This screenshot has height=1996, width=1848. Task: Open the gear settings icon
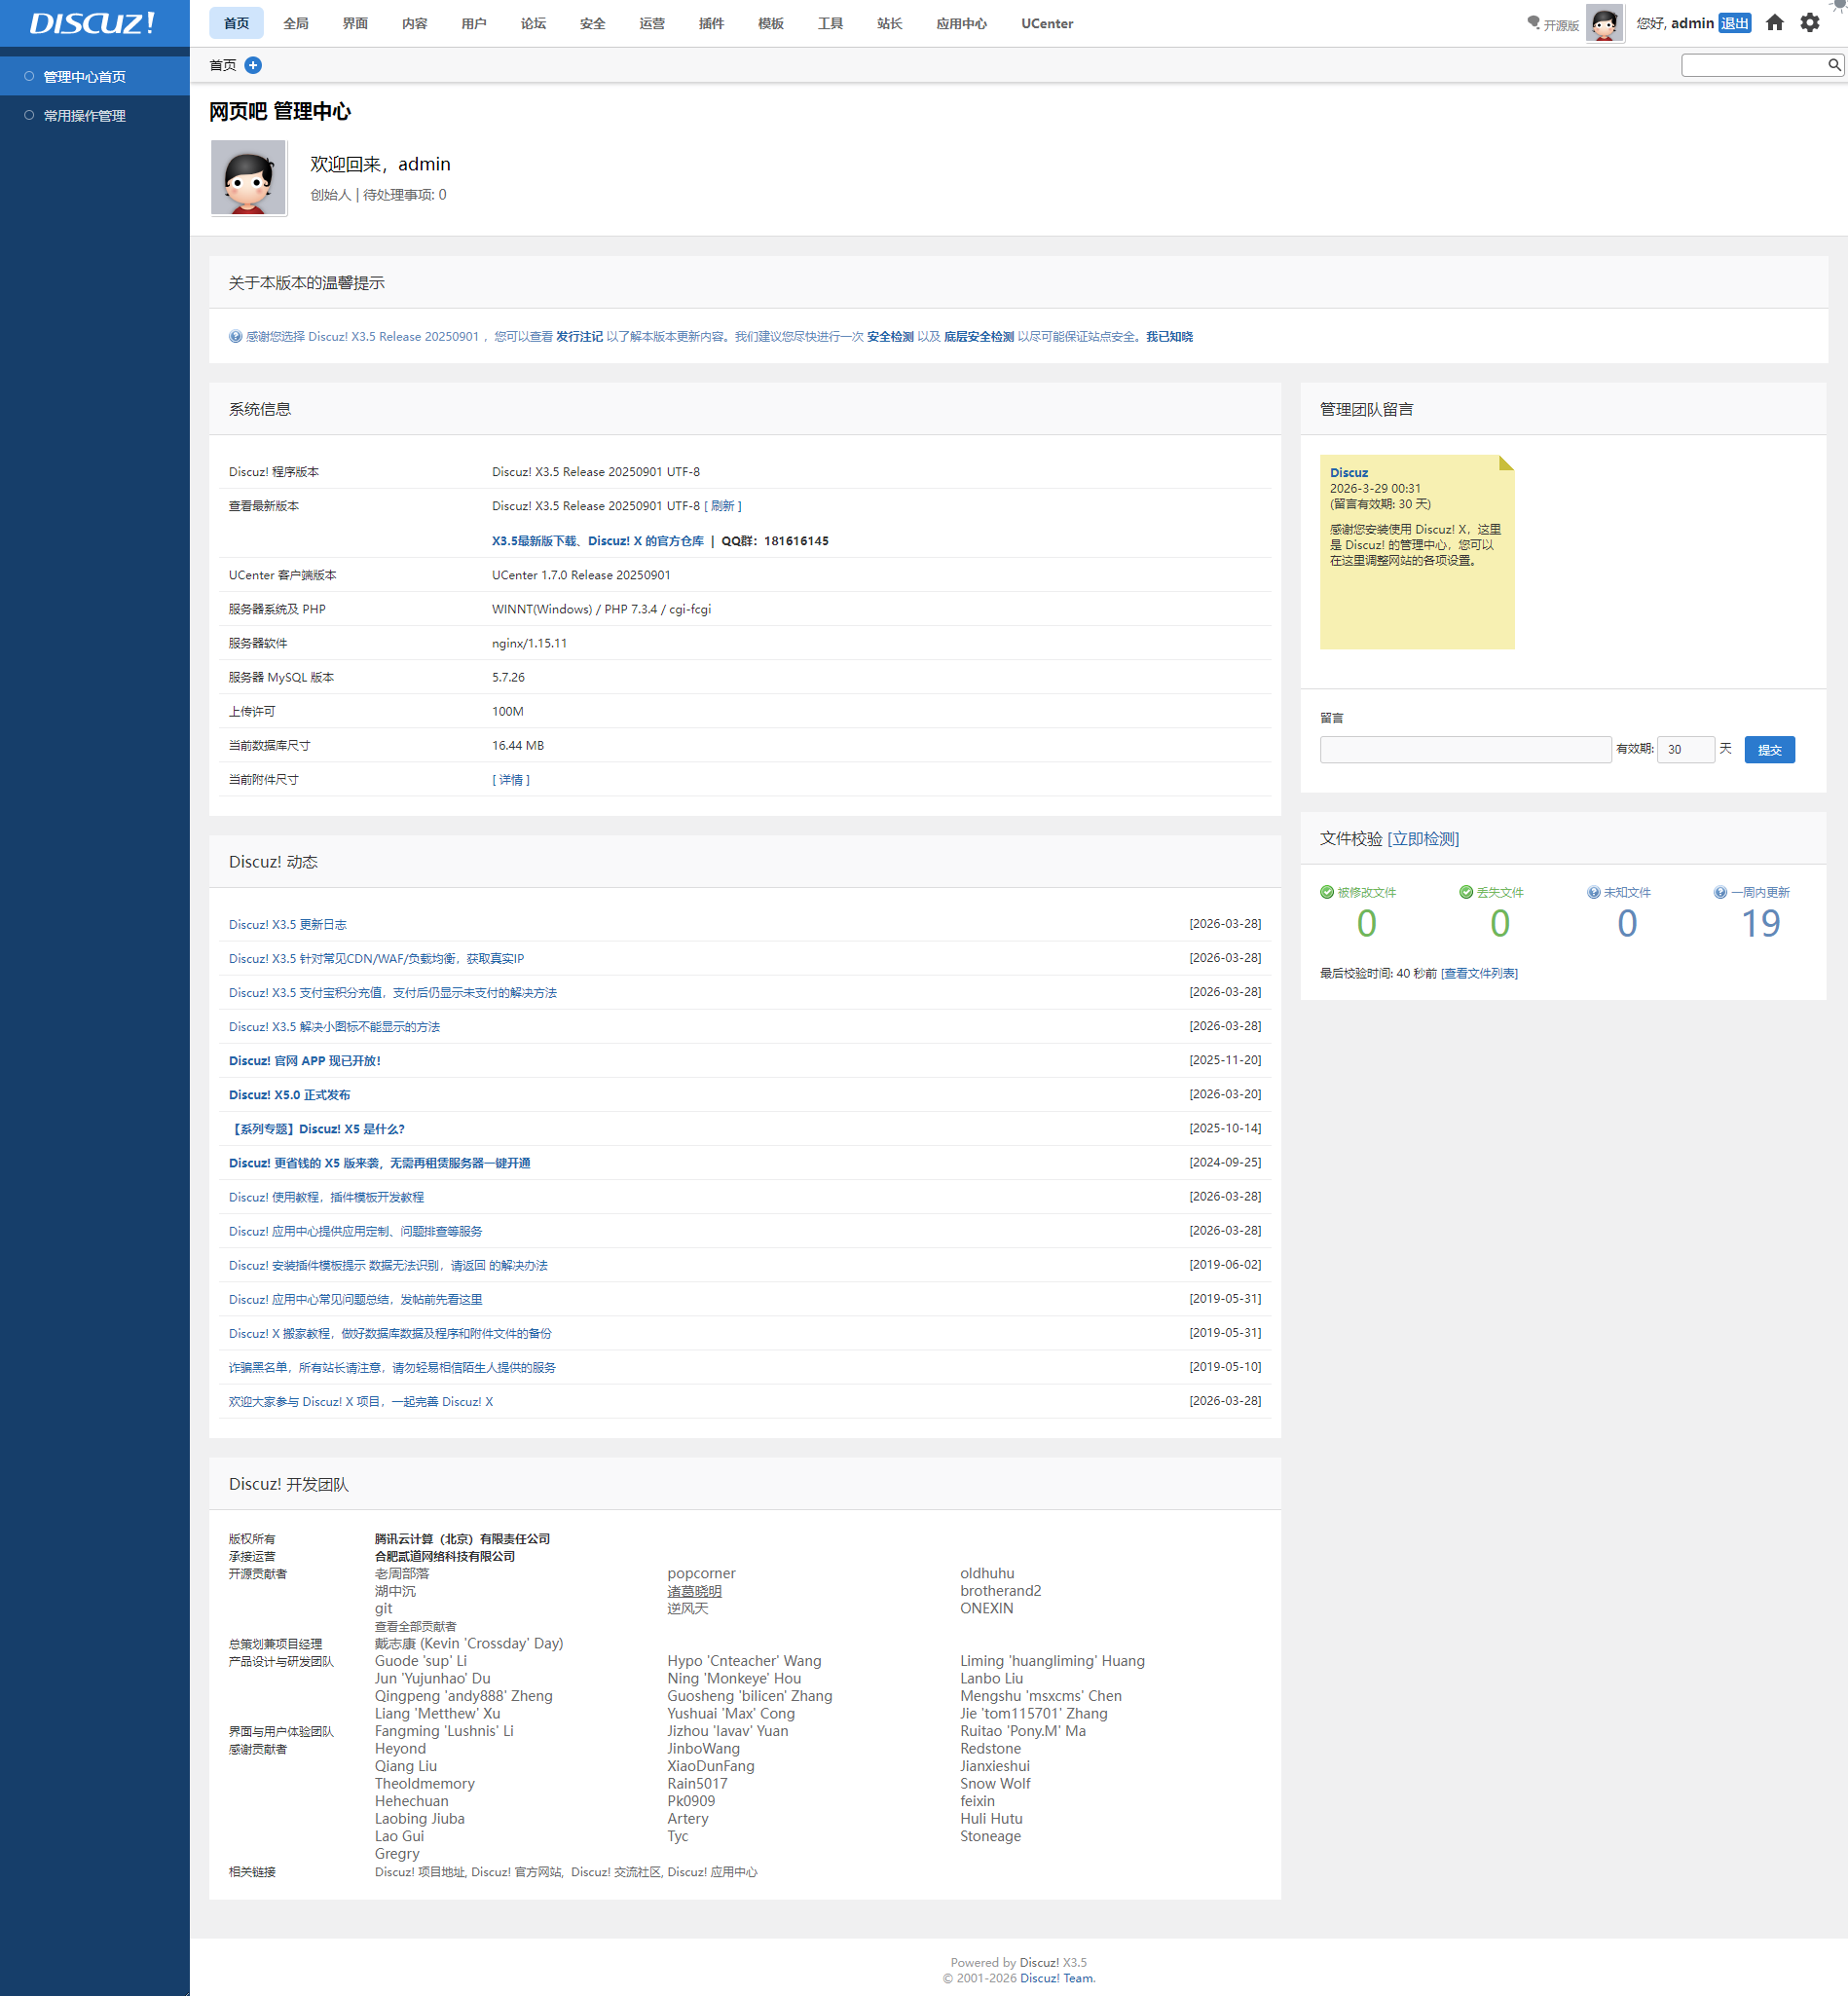click(x=1809, y=23)
